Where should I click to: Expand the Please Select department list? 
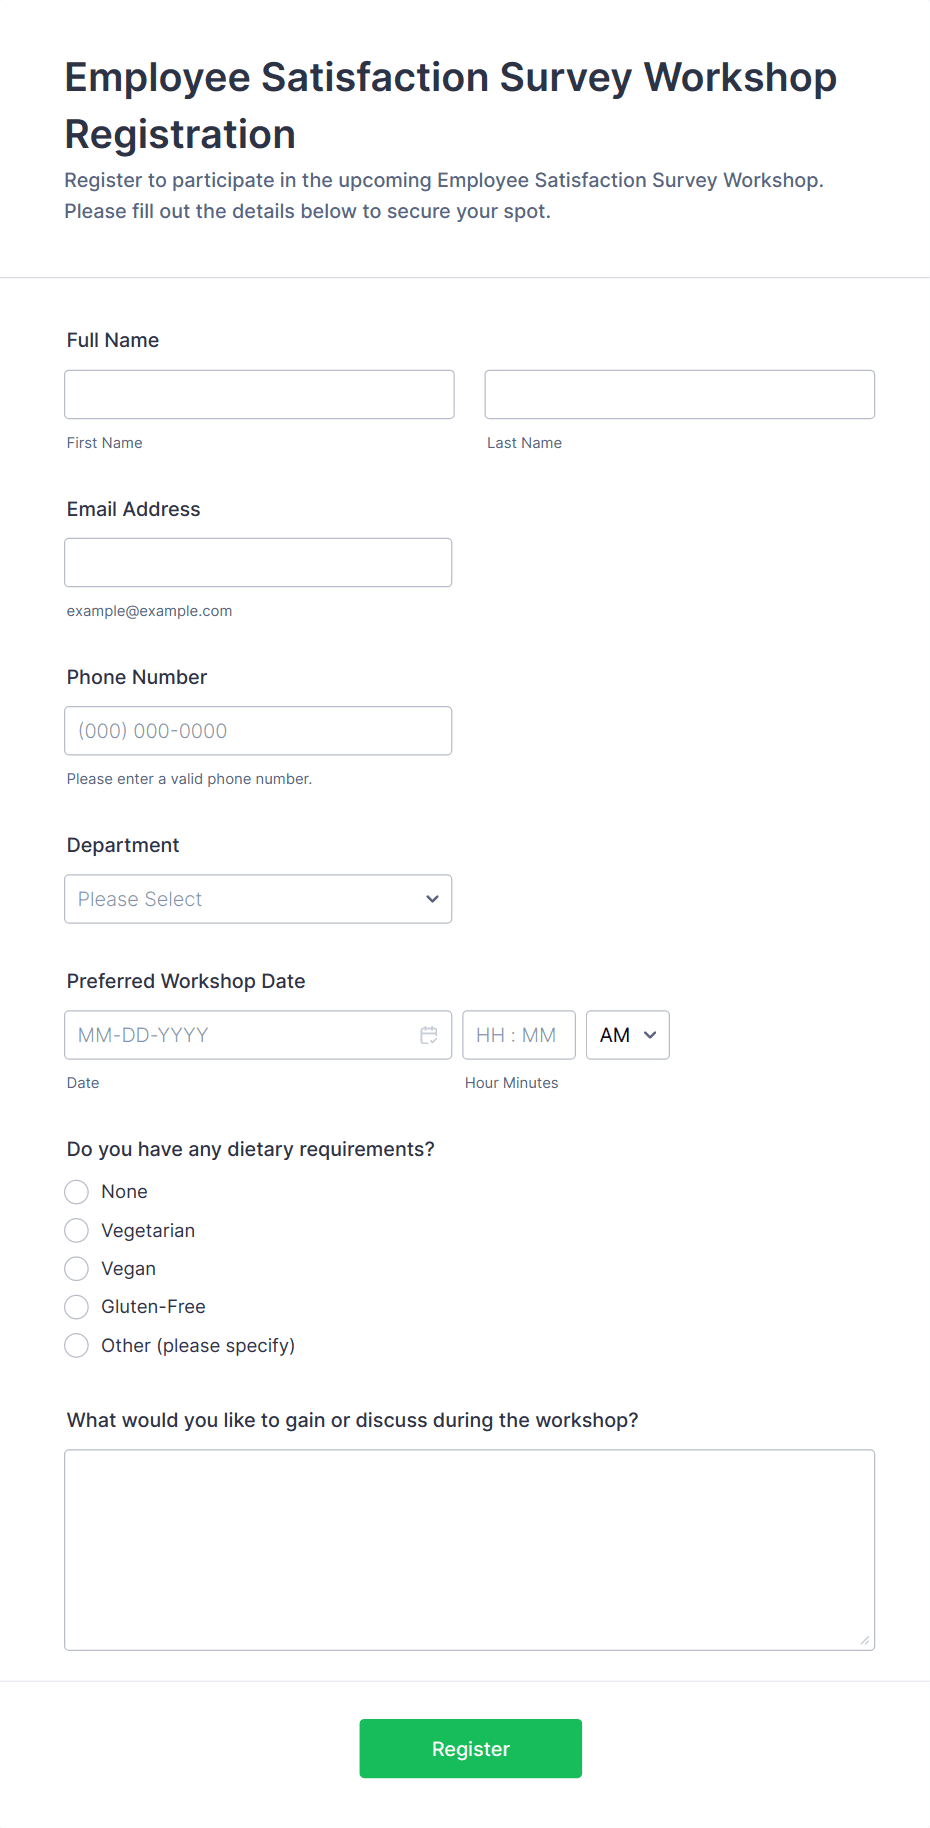(258, 899)
